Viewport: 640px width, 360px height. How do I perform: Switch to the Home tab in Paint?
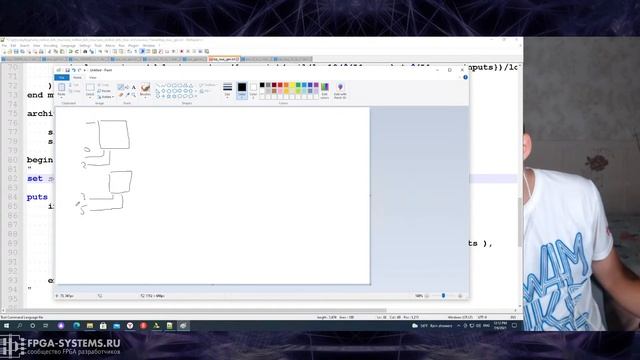tap(77, 78)
